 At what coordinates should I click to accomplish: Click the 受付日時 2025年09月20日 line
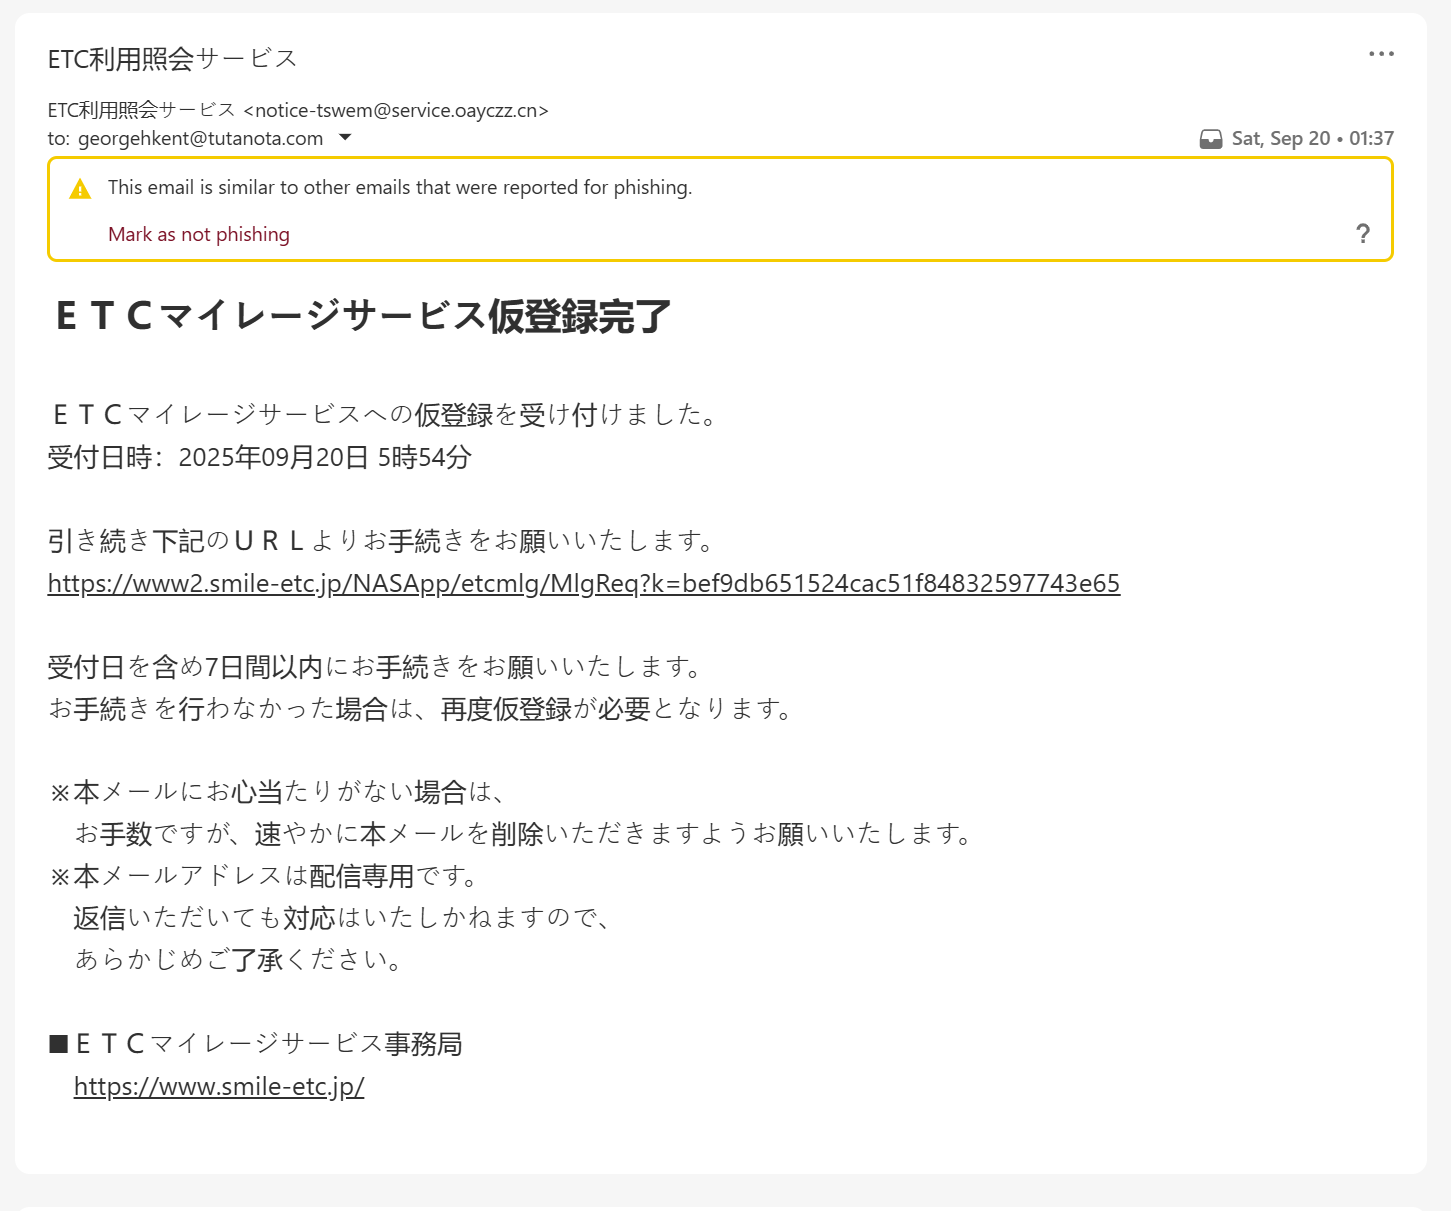point(260,457)
